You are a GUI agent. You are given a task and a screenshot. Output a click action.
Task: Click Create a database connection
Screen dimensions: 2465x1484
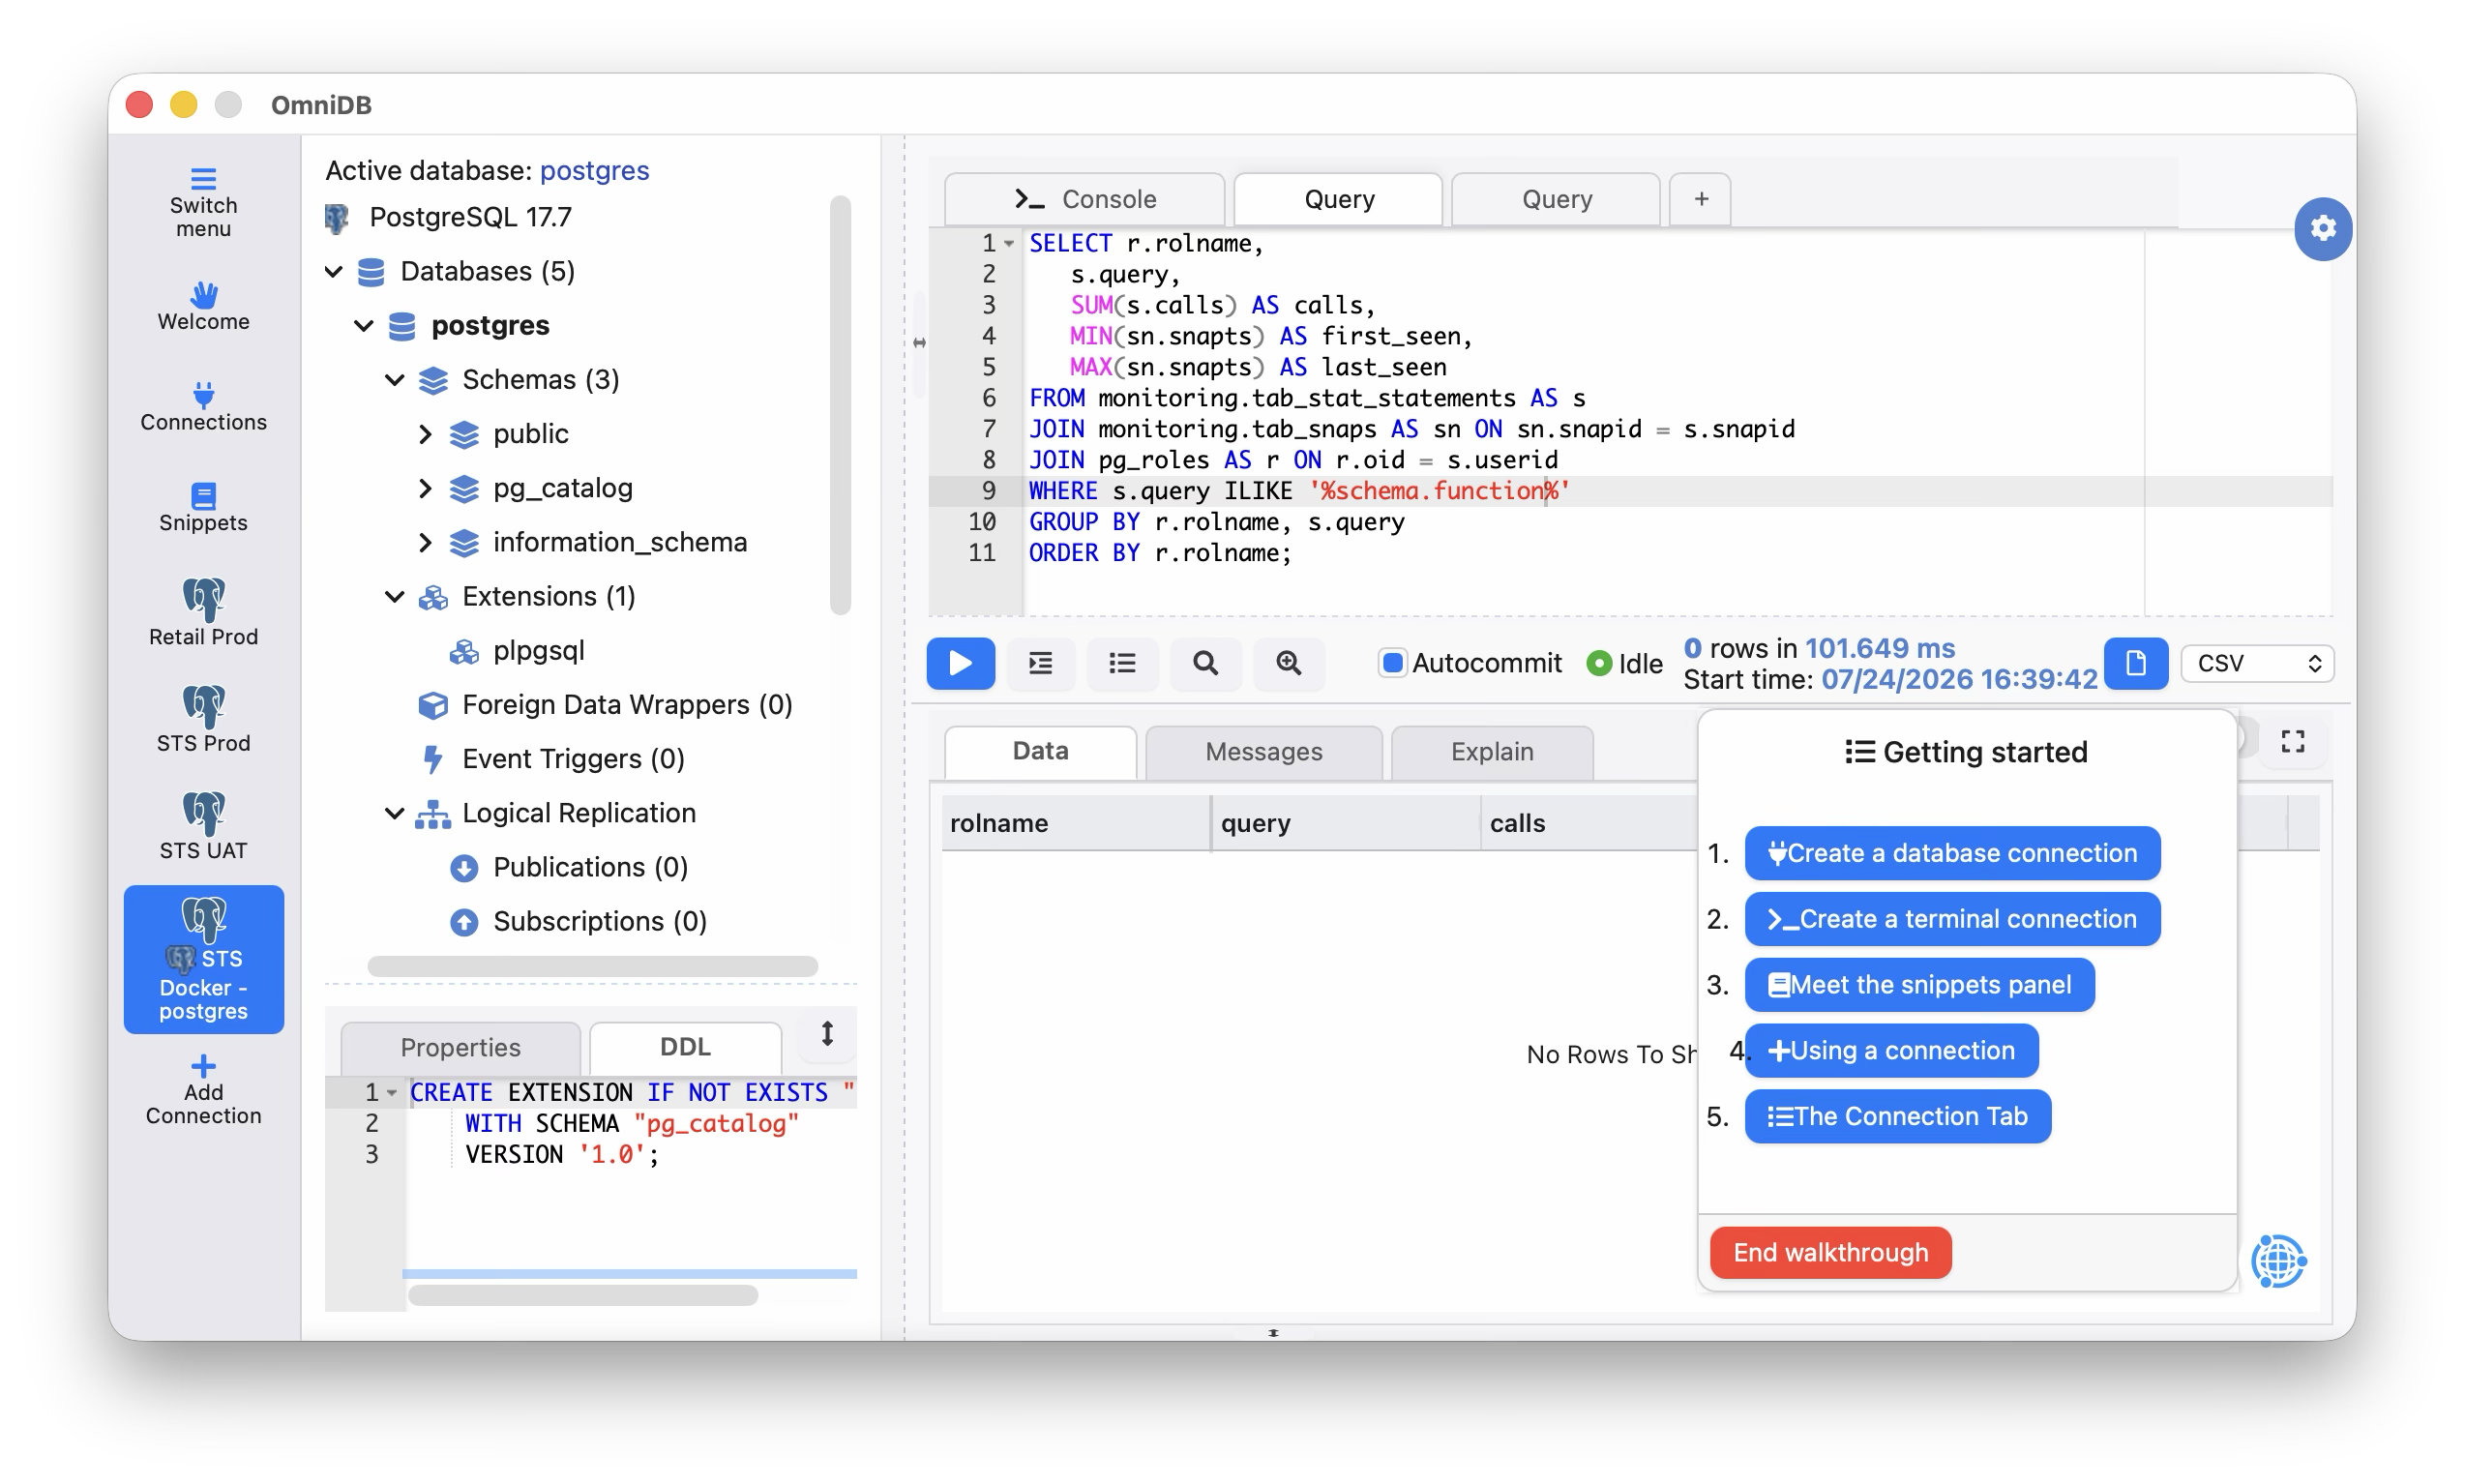click(x=1952, y=853)
